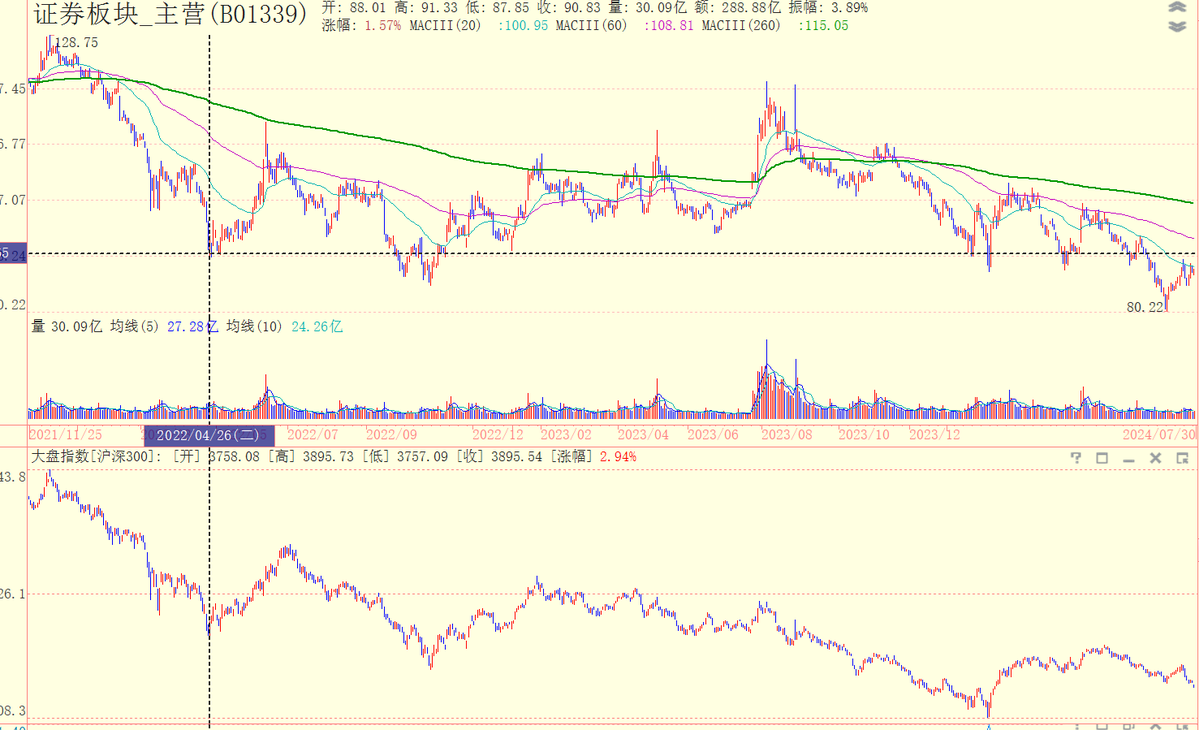This screenshot has height=730, width=1199.
Task: Click the index low value 3757.09
Action: click(422, 457)
